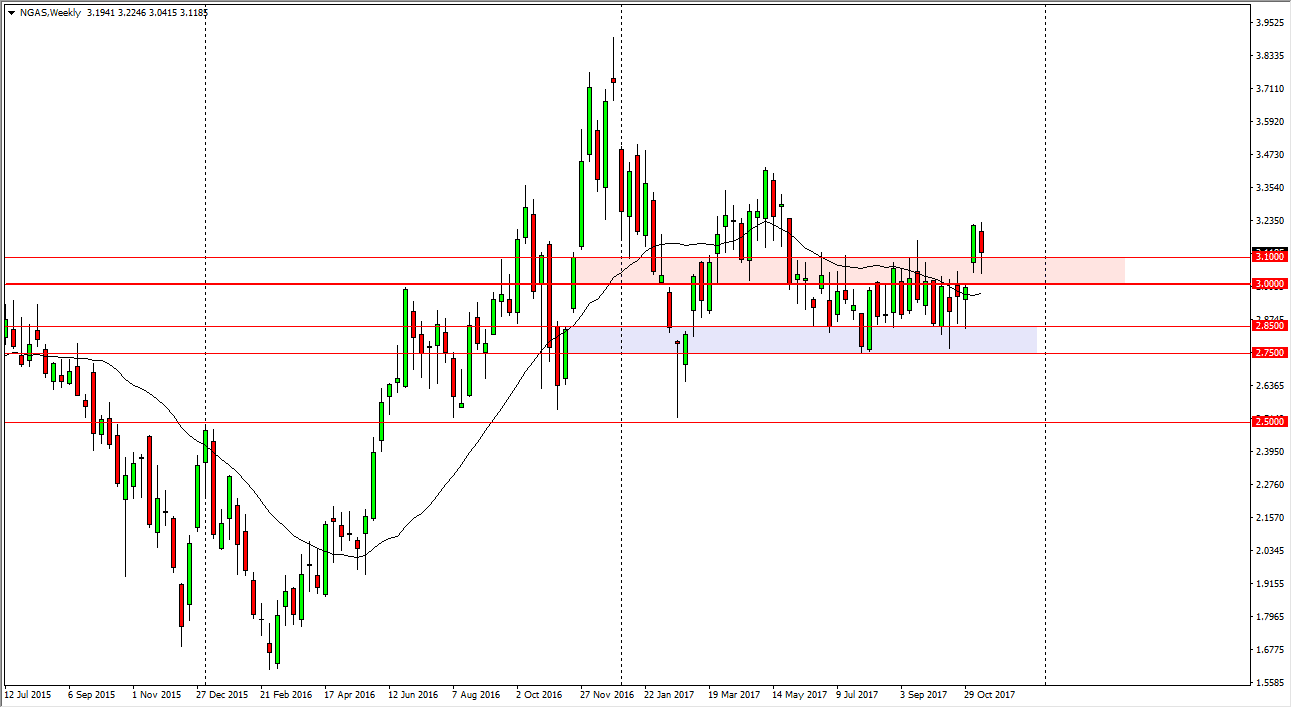The height and width of the screenshot is (708, 1292).
Task: Click the 27 Nov 2016 date label
Action: pyautogui.click(x=606, y=694)
